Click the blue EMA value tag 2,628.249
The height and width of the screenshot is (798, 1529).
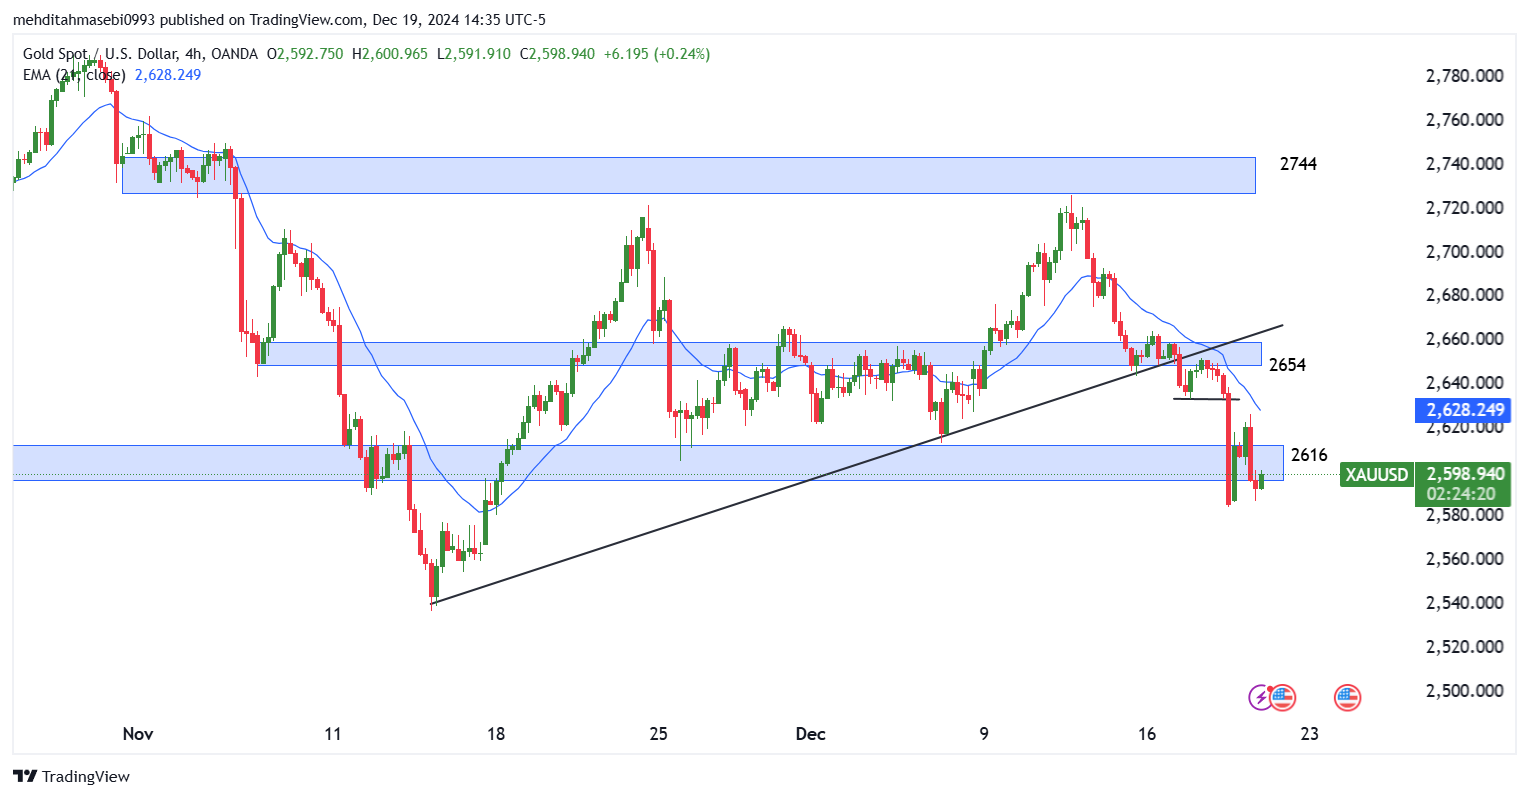(1465, 409)
